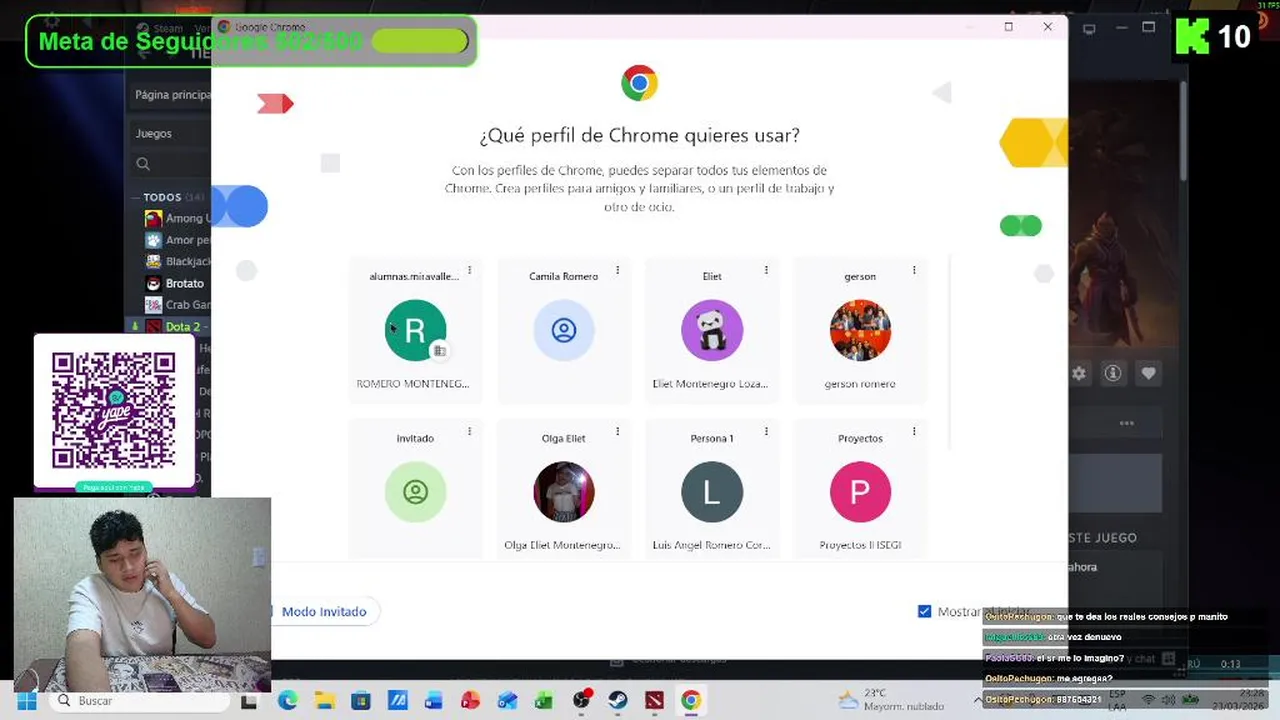Click 'gerson romero' name text
This screenshot has width=1280, height=720.
(860, 384)
